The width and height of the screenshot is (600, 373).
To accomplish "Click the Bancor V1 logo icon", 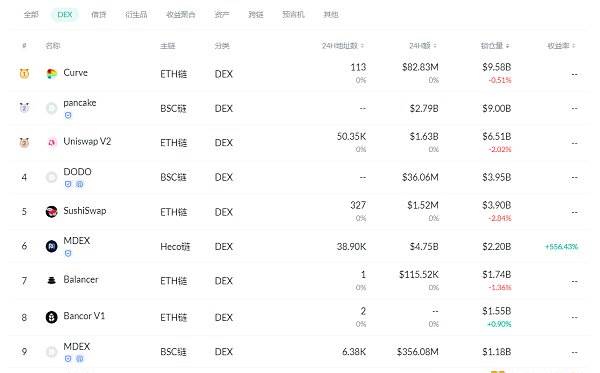I will (x=51, y=317).
